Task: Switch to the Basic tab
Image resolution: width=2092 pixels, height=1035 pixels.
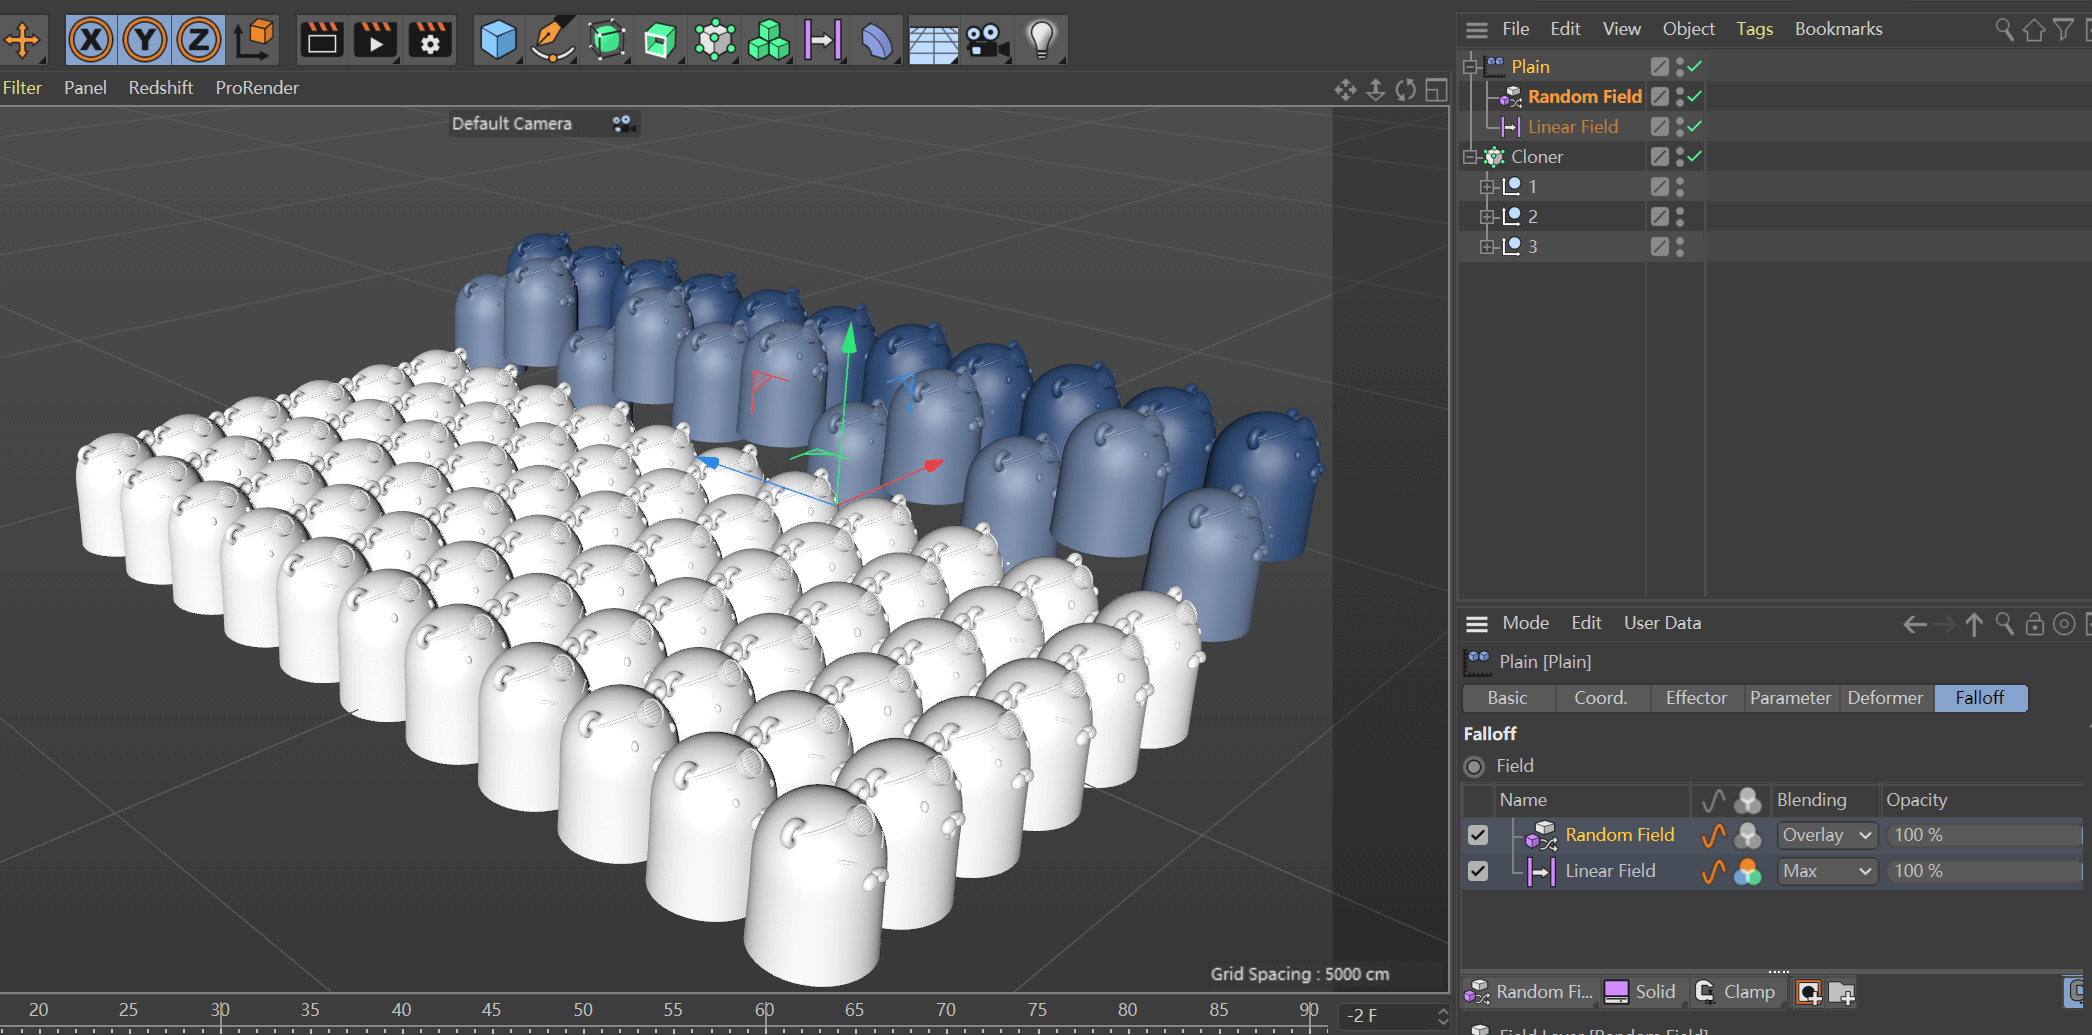Action: pos(1507,698)
